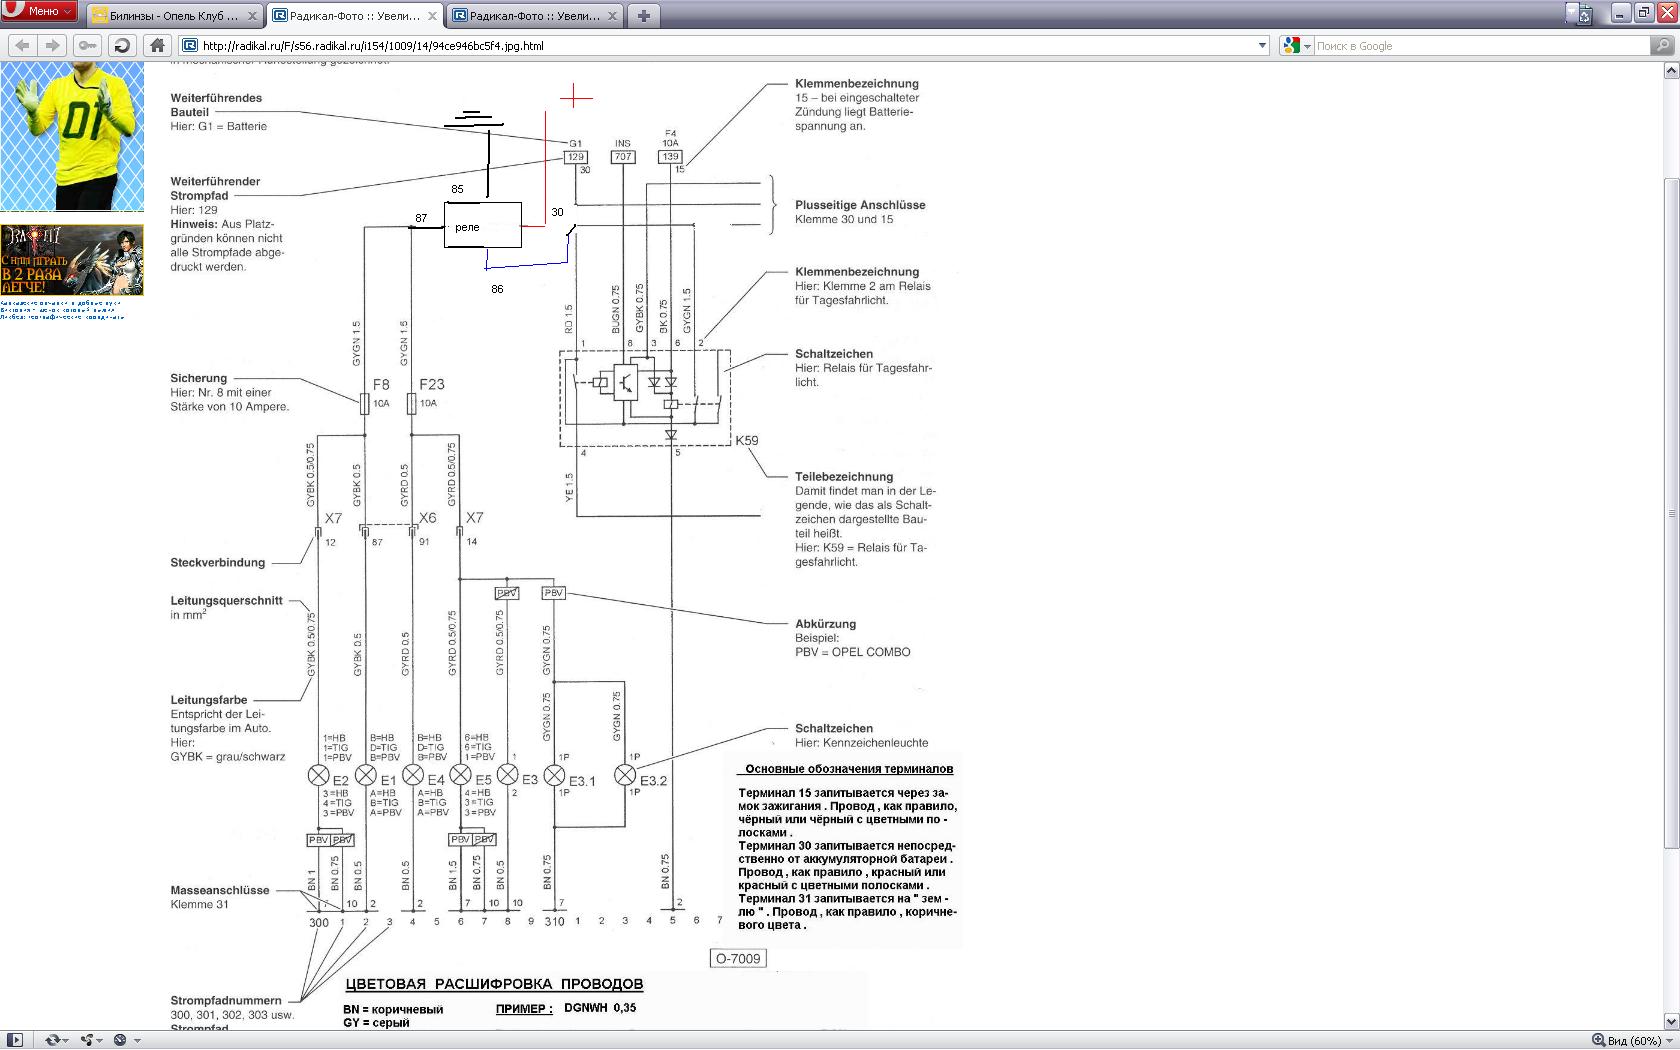Viewport: 1680px width, 1050px height.
Task: Open the Google search engine selector
Action: [x=1296, y=45]
